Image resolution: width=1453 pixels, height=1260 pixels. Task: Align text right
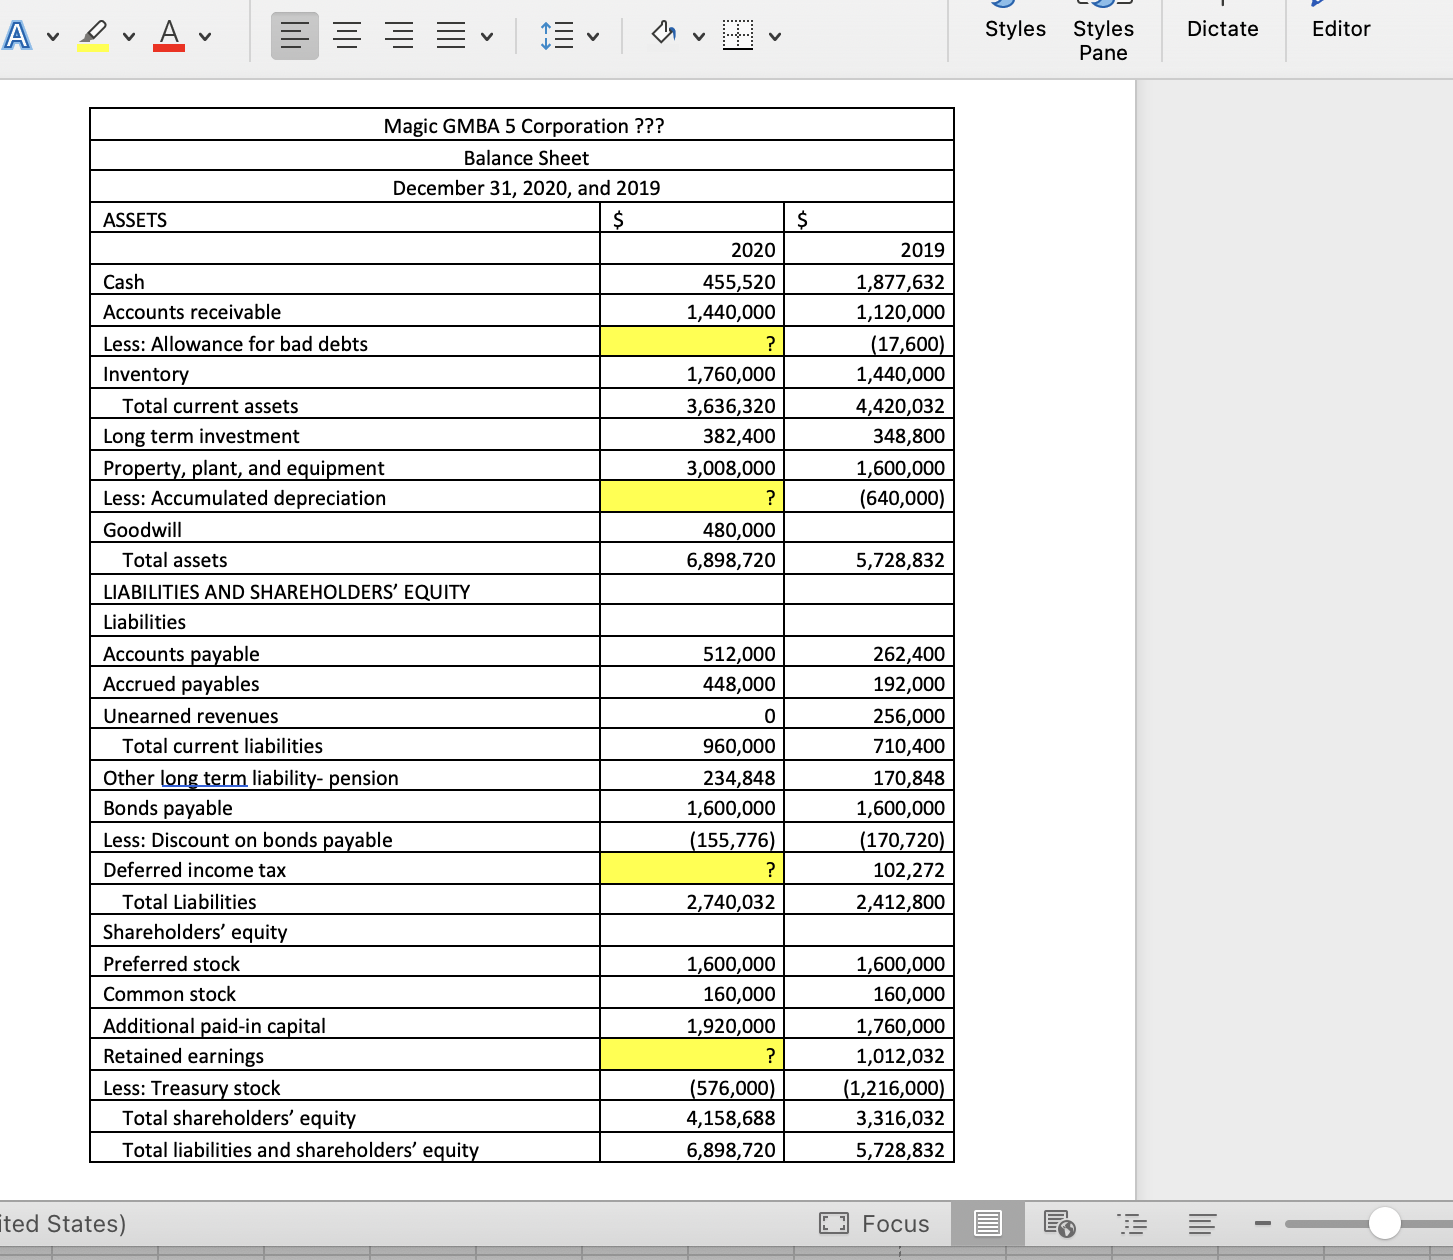399,36
